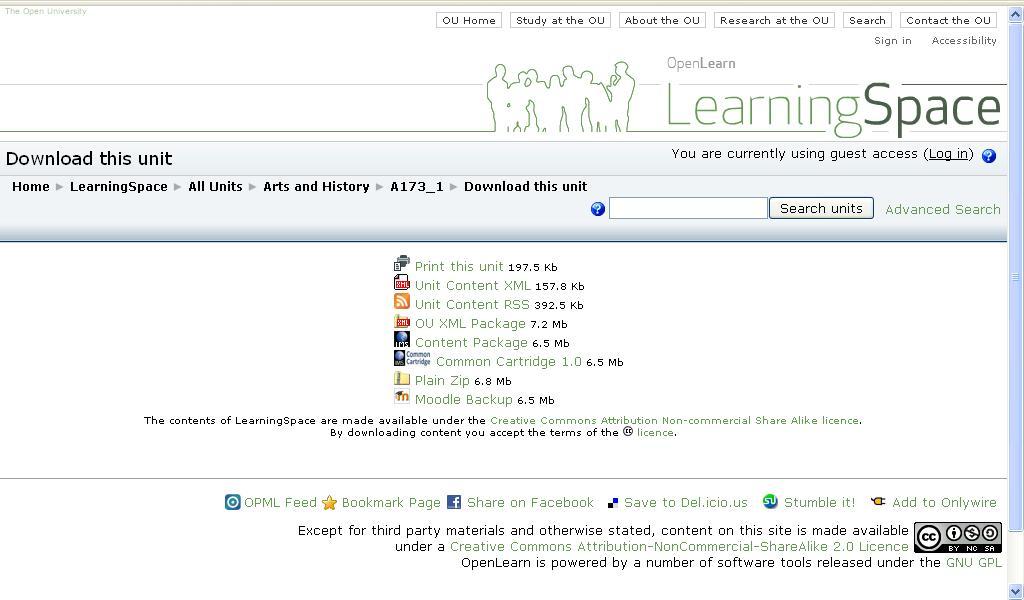Click the vertical scrollbar down arrow

[x=1016, y=592]
